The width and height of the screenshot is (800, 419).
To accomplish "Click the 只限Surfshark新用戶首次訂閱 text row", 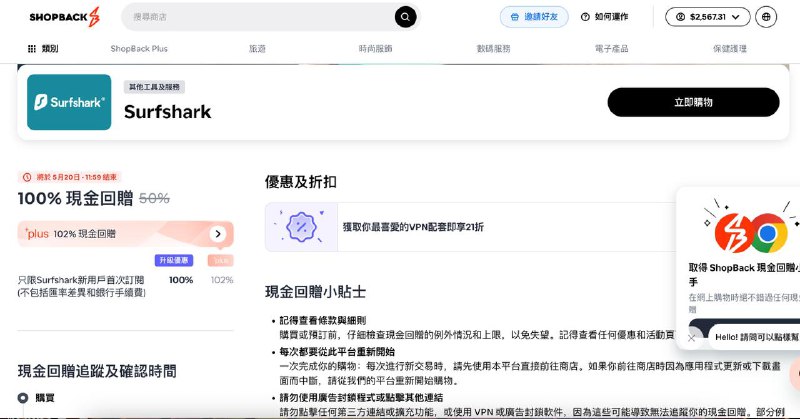I will coord(81,280).
